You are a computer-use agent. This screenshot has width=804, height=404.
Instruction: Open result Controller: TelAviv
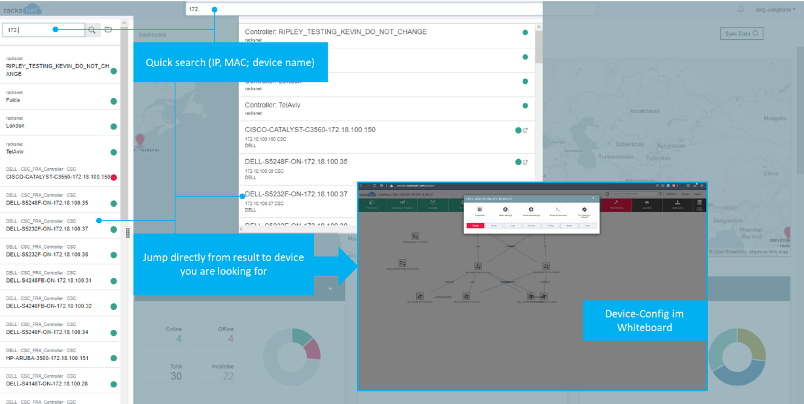[387, 109]
